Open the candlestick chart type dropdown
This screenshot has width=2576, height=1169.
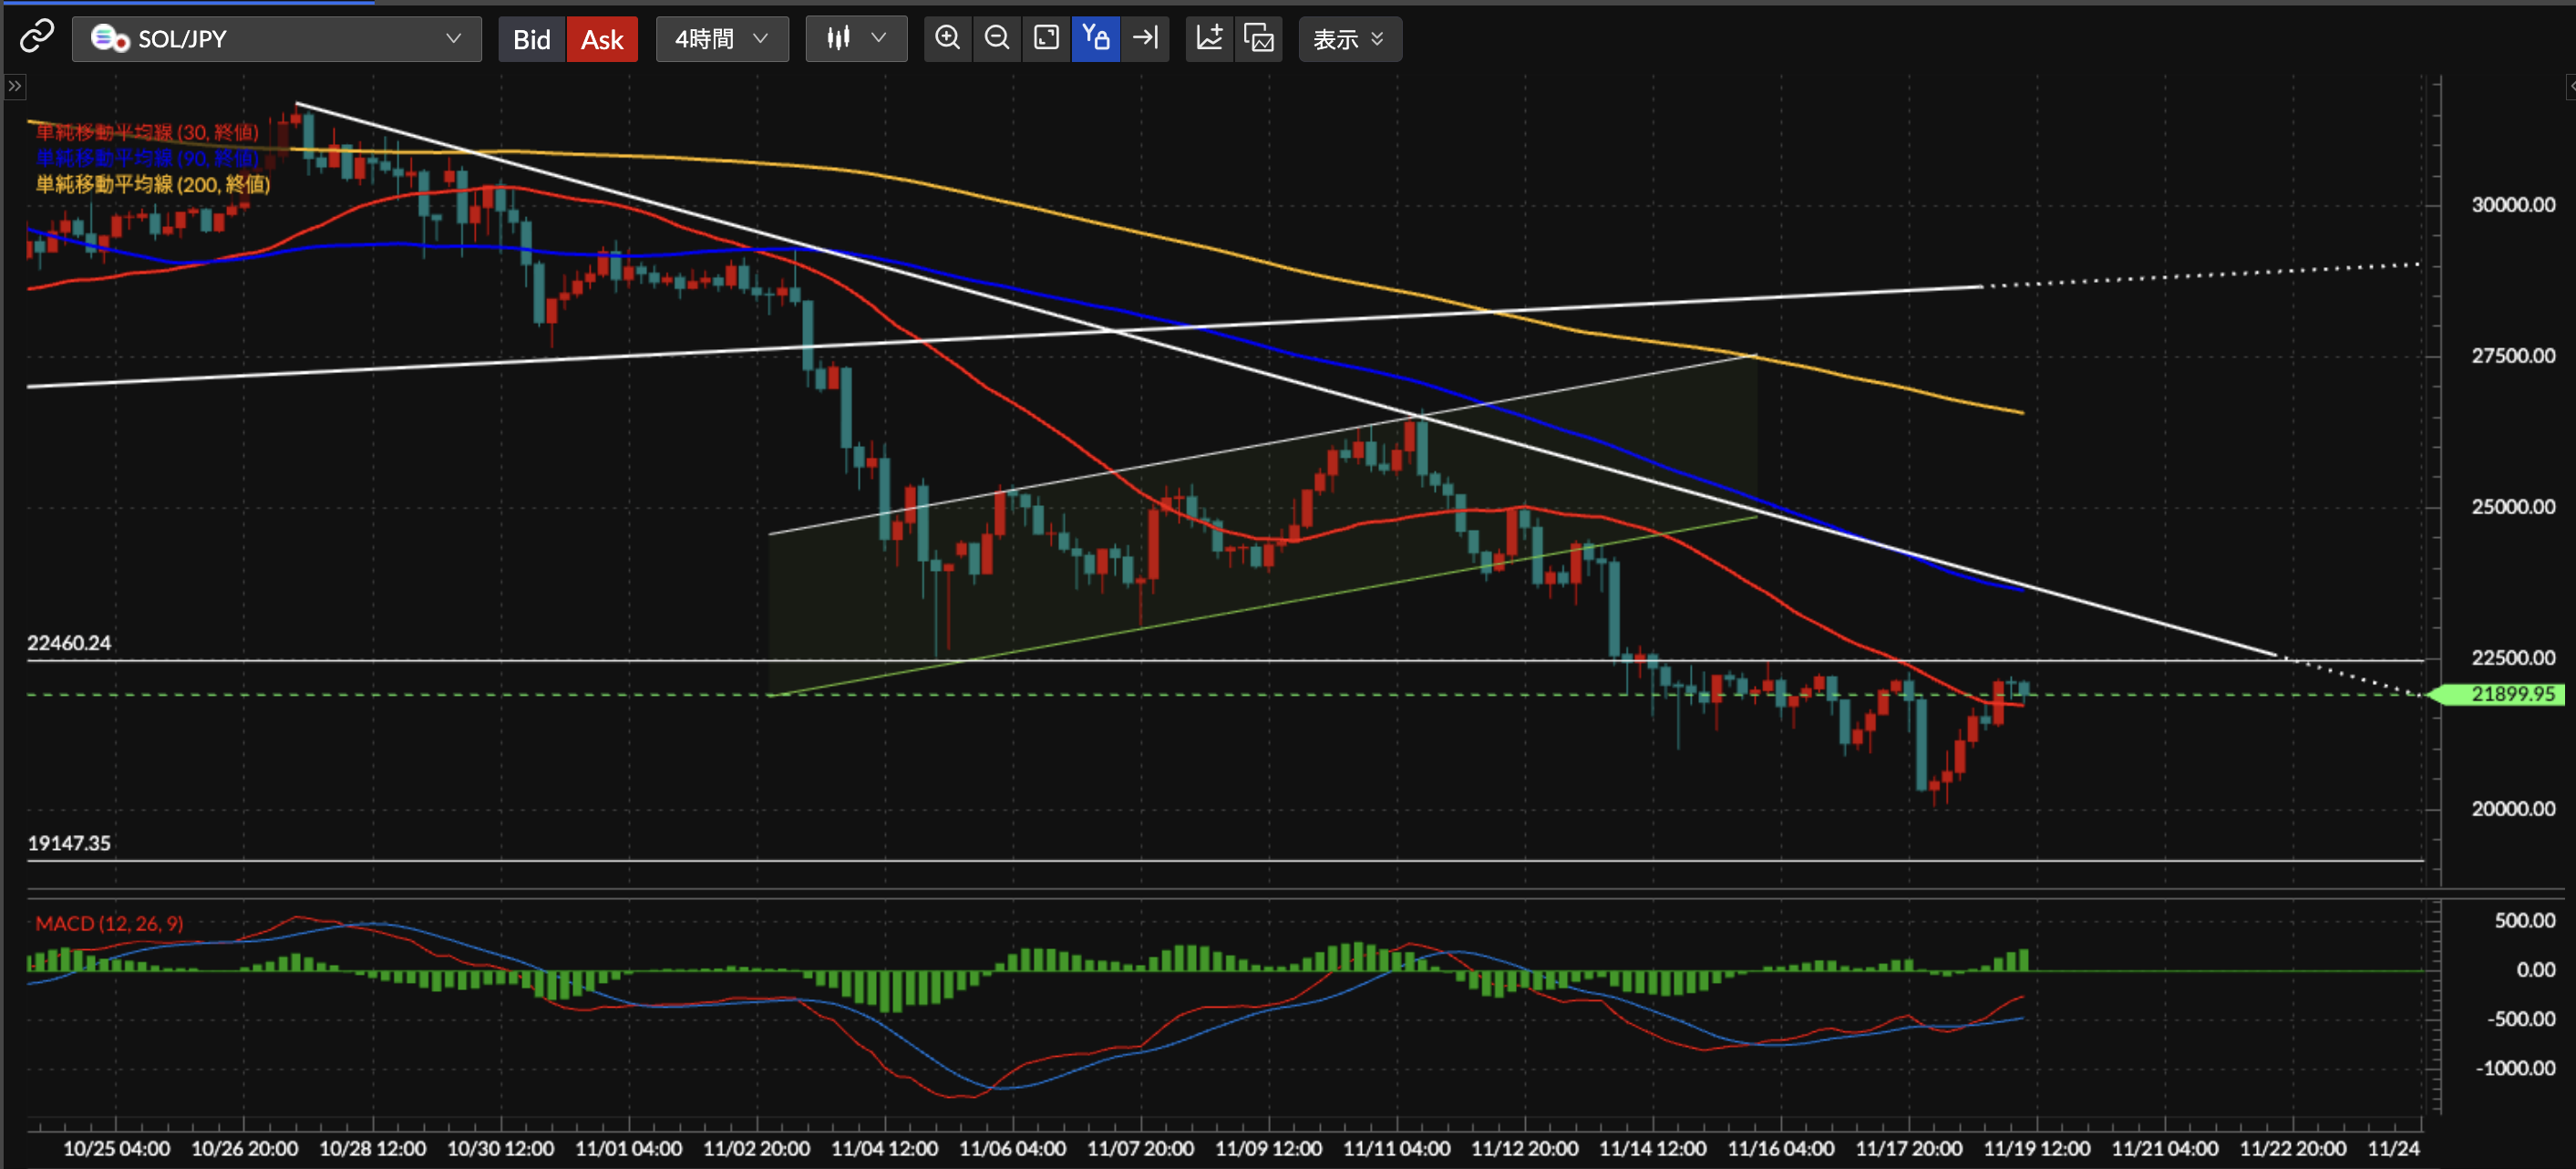[856, 39]
